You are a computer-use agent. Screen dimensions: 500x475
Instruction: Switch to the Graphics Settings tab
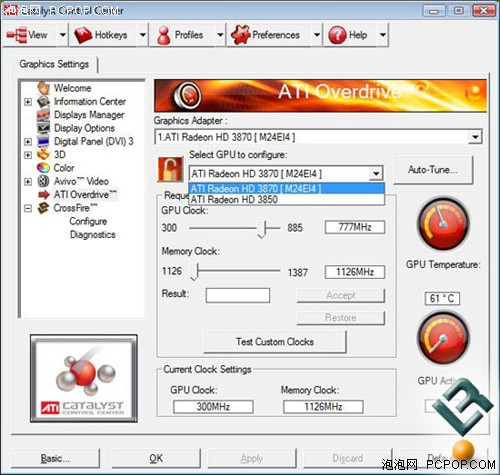pyautogui.click(x=54, y=64)
